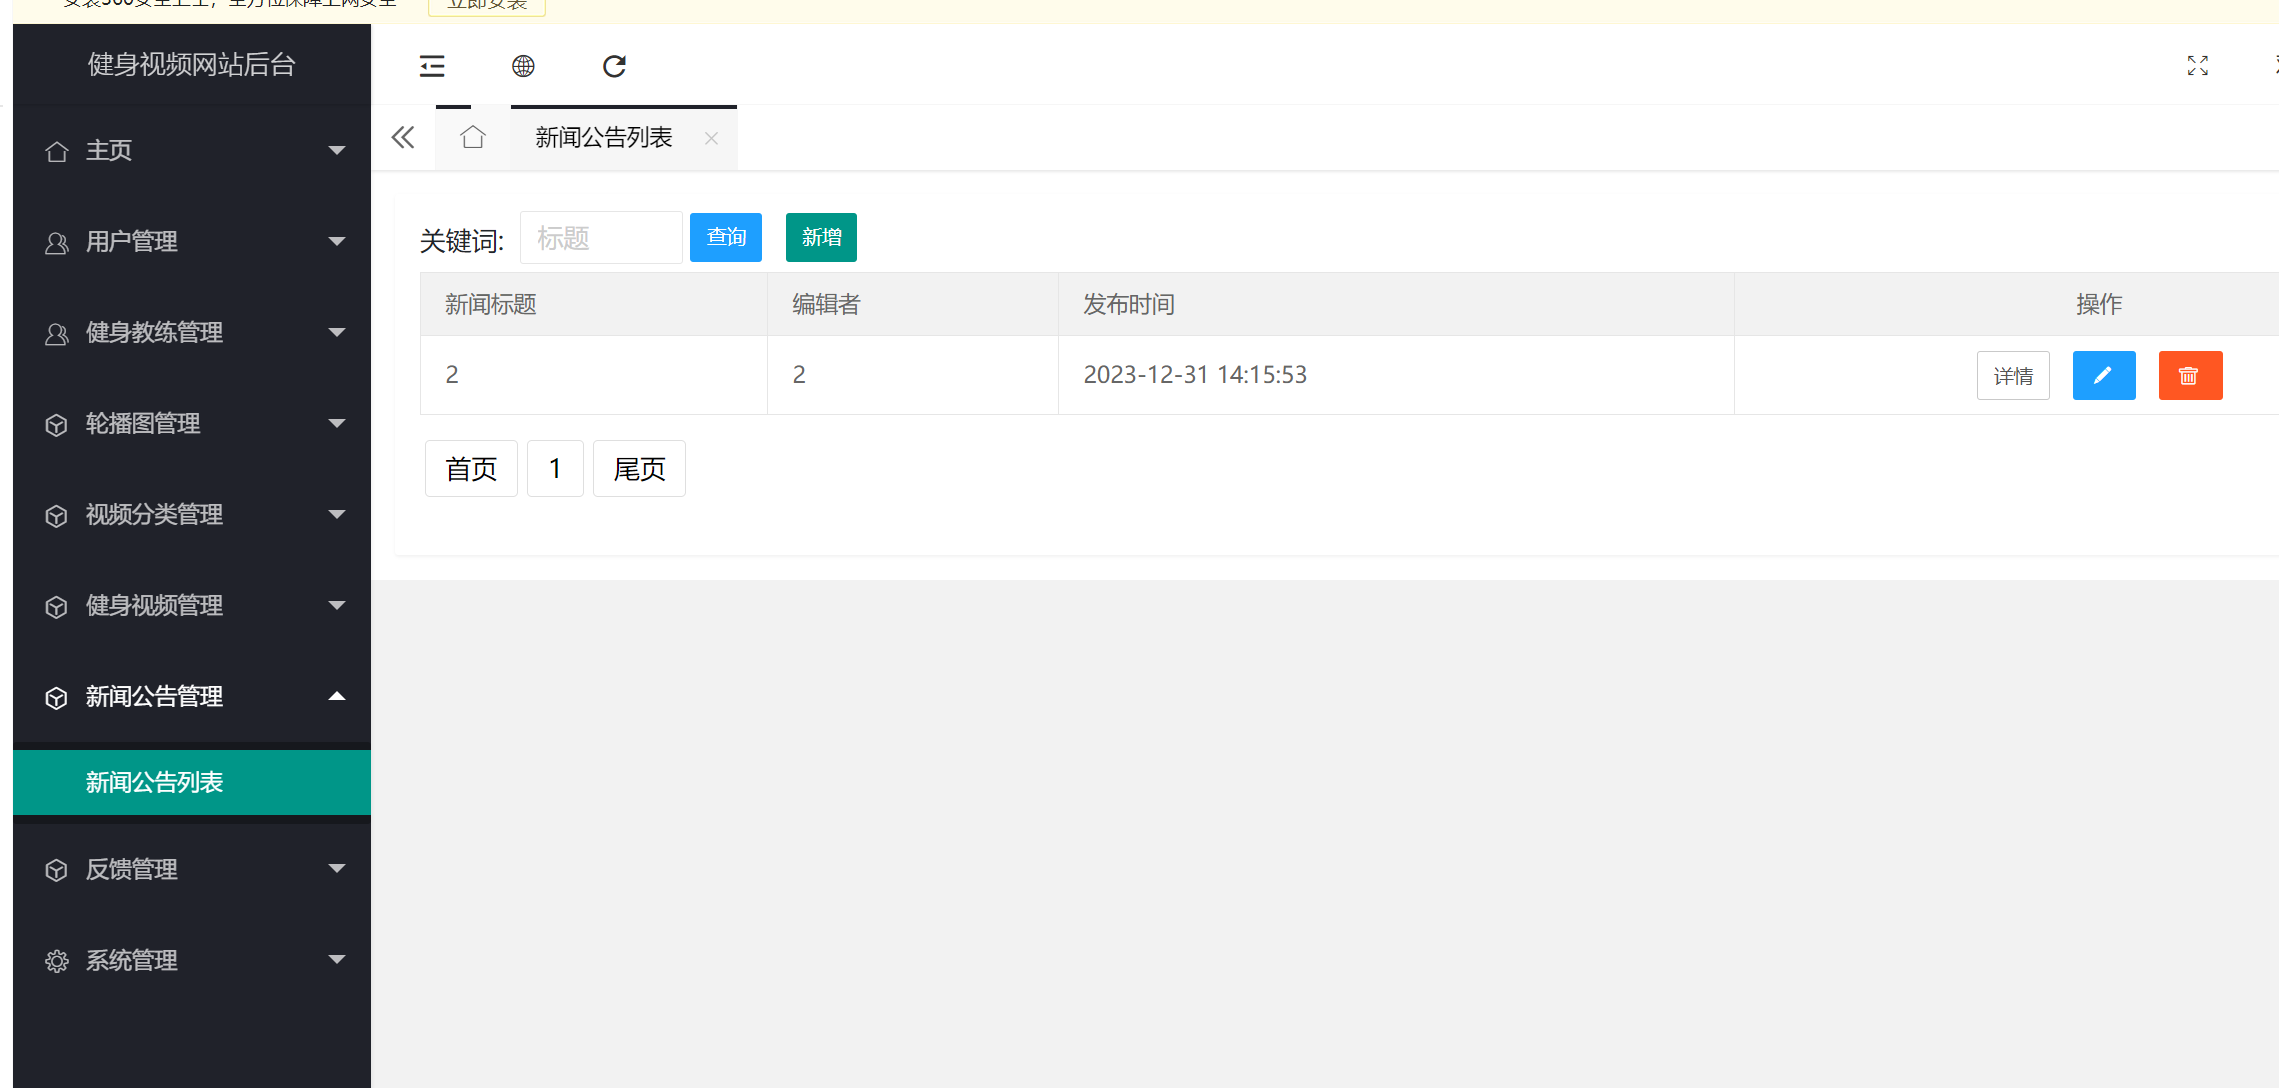2279x1088 pixels.
Task: Refresh the page using the reload icon
Action: pyautogui.click(x=614, y=66)
